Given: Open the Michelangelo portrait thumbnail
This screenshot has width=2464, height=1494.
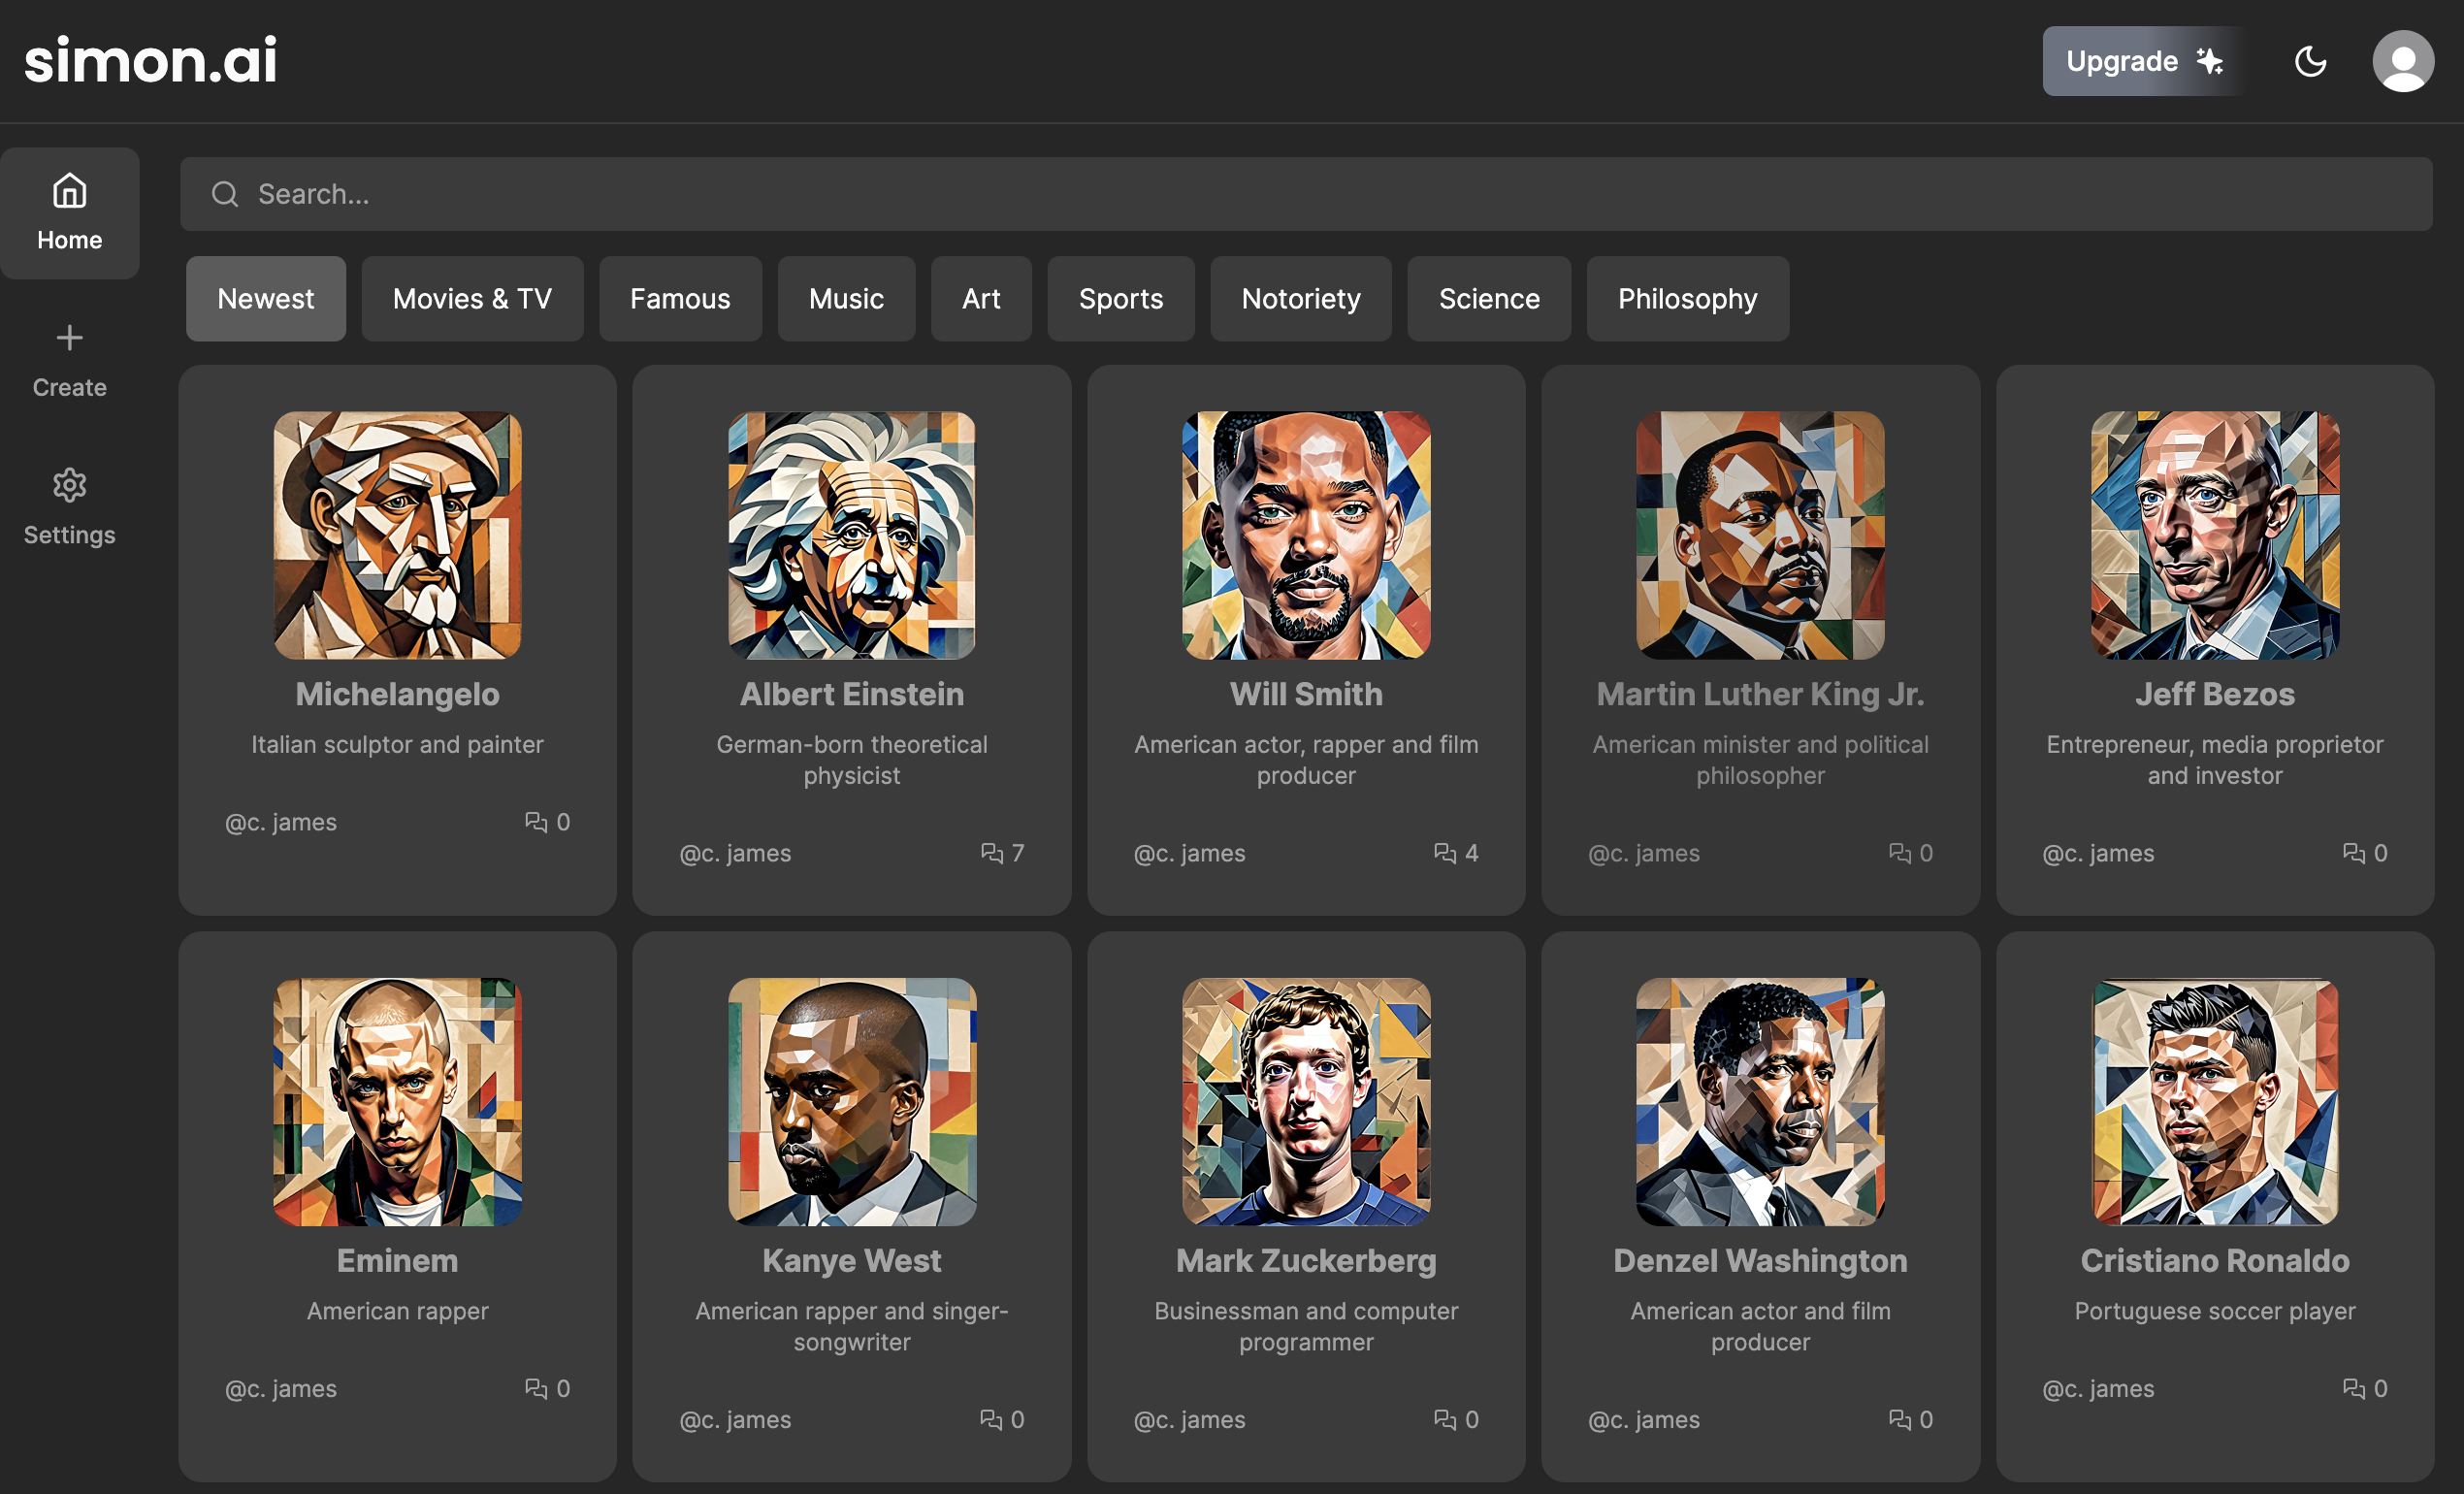Looking at the screenshot, I should [x=397, y=535].
